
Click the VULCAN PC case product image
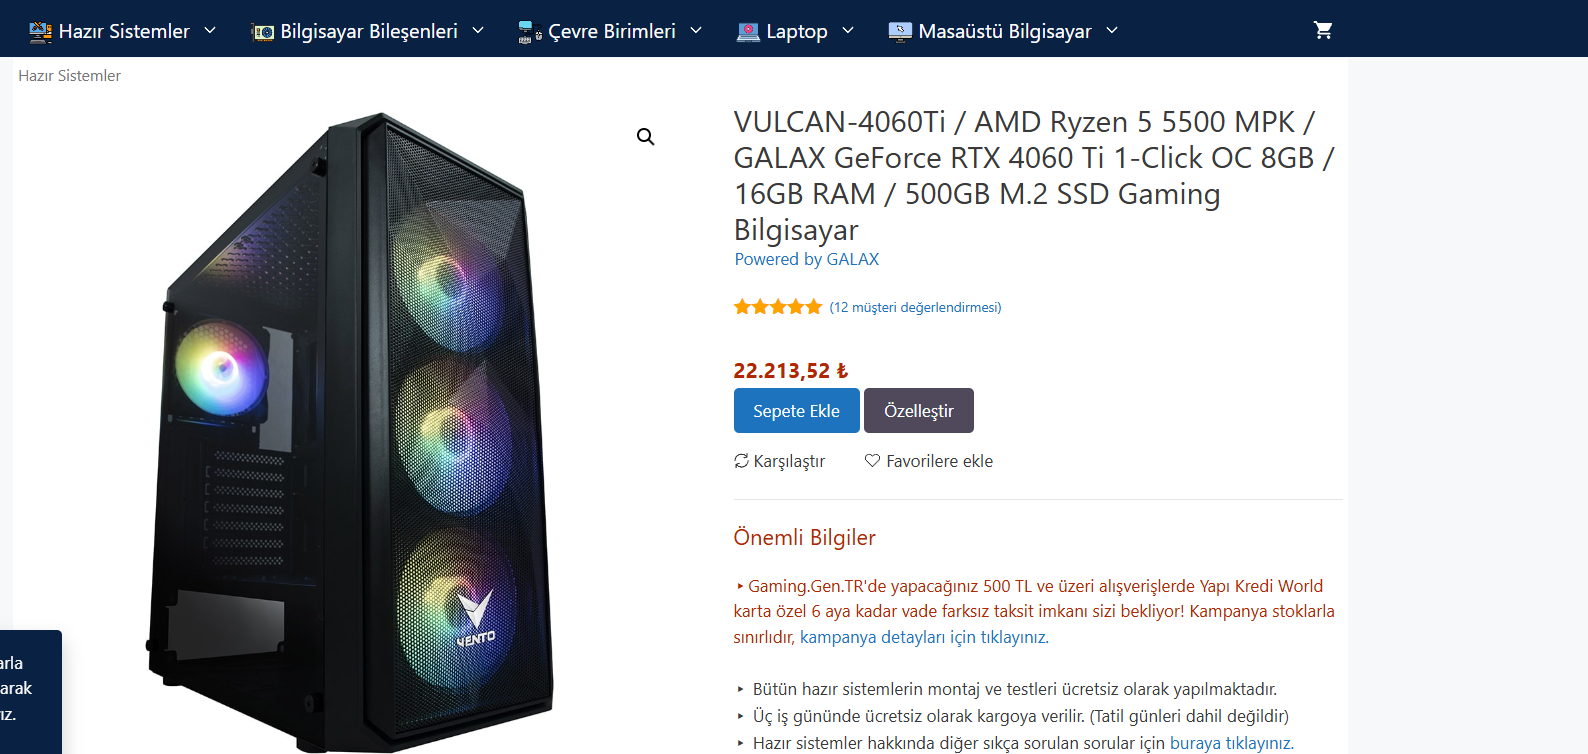pos(350,430)
